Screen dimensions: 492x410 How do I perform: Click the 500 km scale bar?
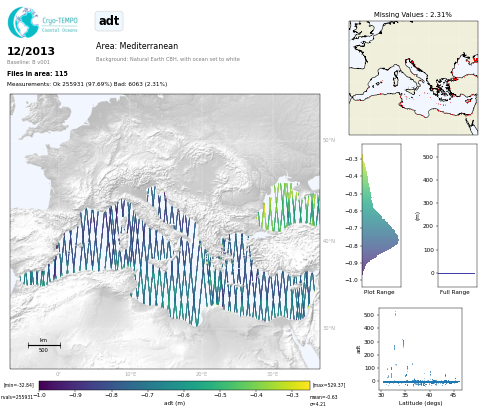click(44, 345)
